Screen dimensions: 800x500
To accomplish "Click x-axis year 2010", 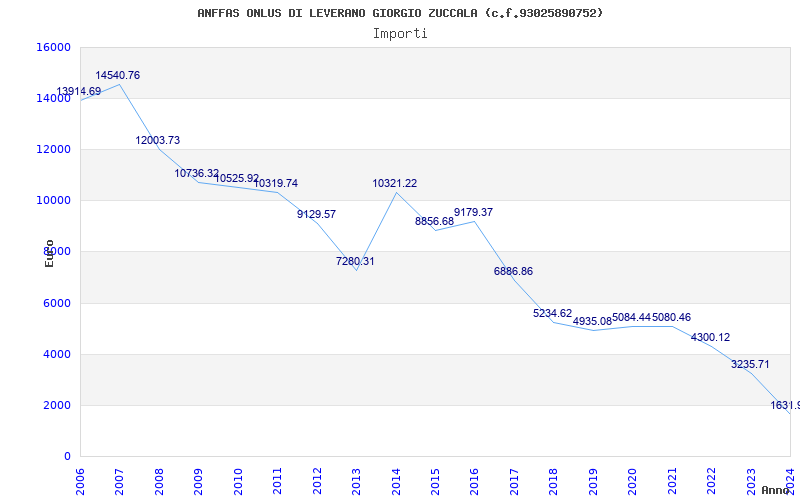I will point(238,480).
